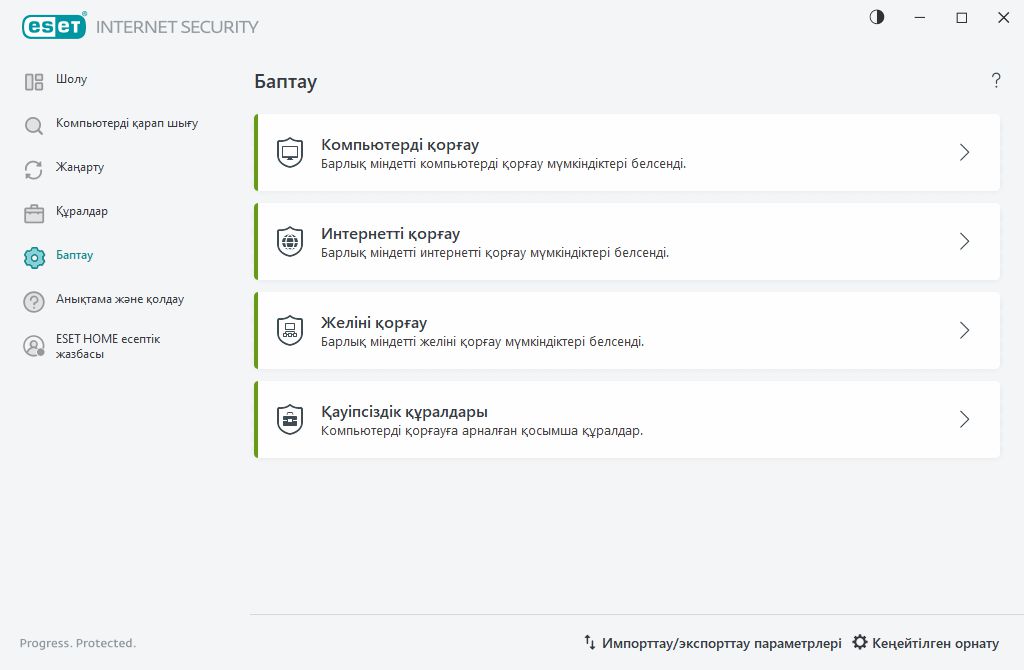Click the question mark help button top right
Screen dimensions: 1024x670
pyautogui.click(x=996, y=81)
